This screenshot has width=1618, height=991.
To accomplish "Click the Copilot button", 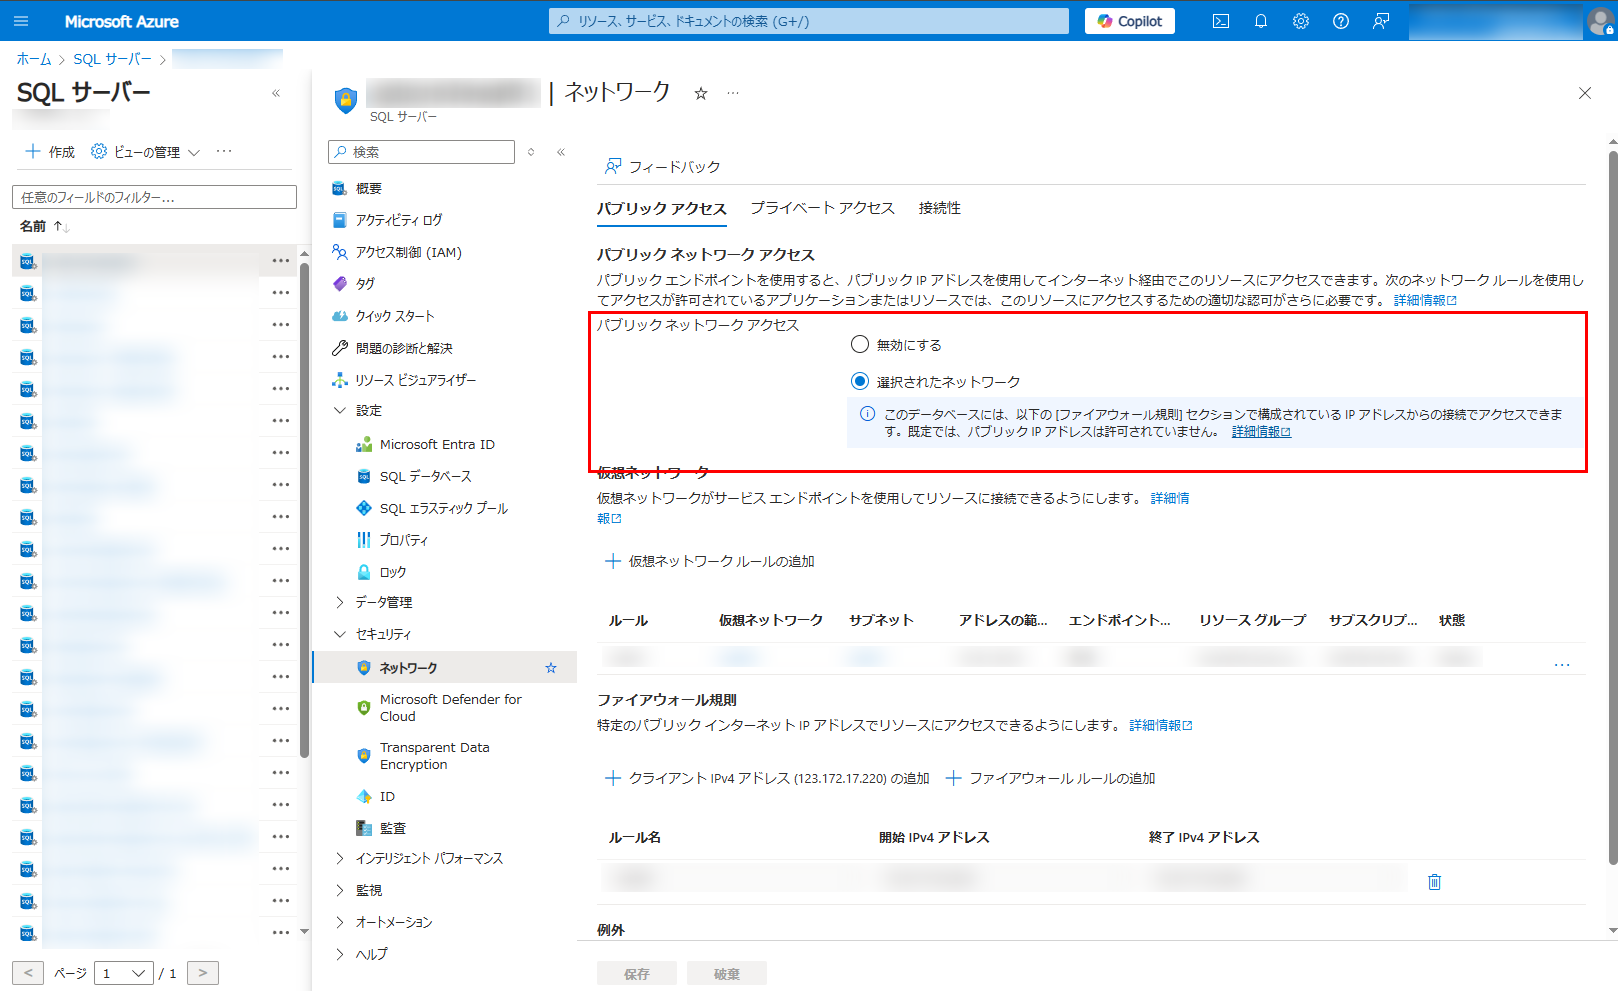I will coord(1130,21).
